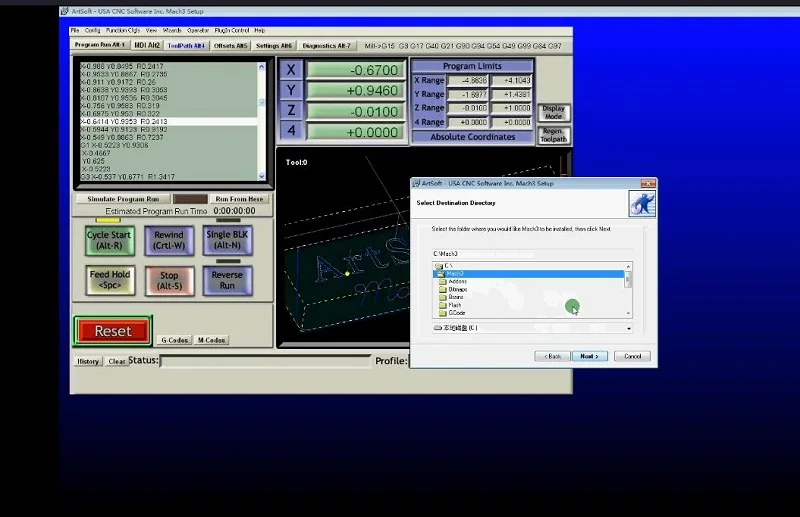Screen dimensions: 800x517
Task: Click the G-code list scroll-up arrow
Action: pos(262,67)
